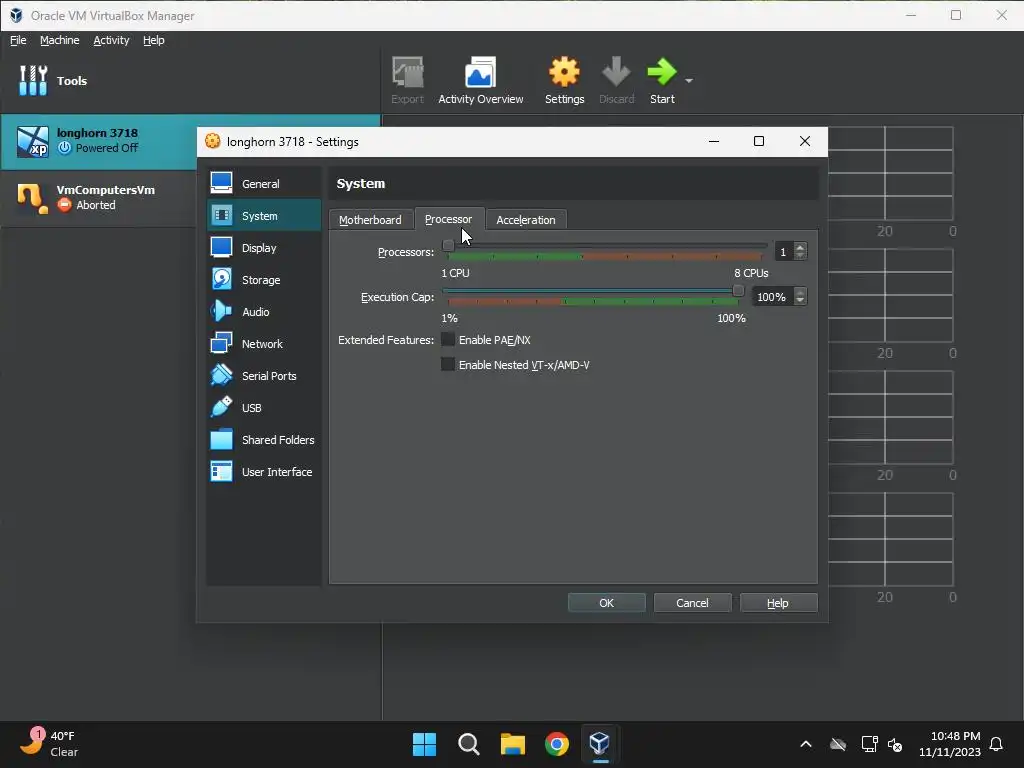This screenshot has height=768, width=1024.
Task: Click Help in the Settings dialog
Action: point(778,603)
